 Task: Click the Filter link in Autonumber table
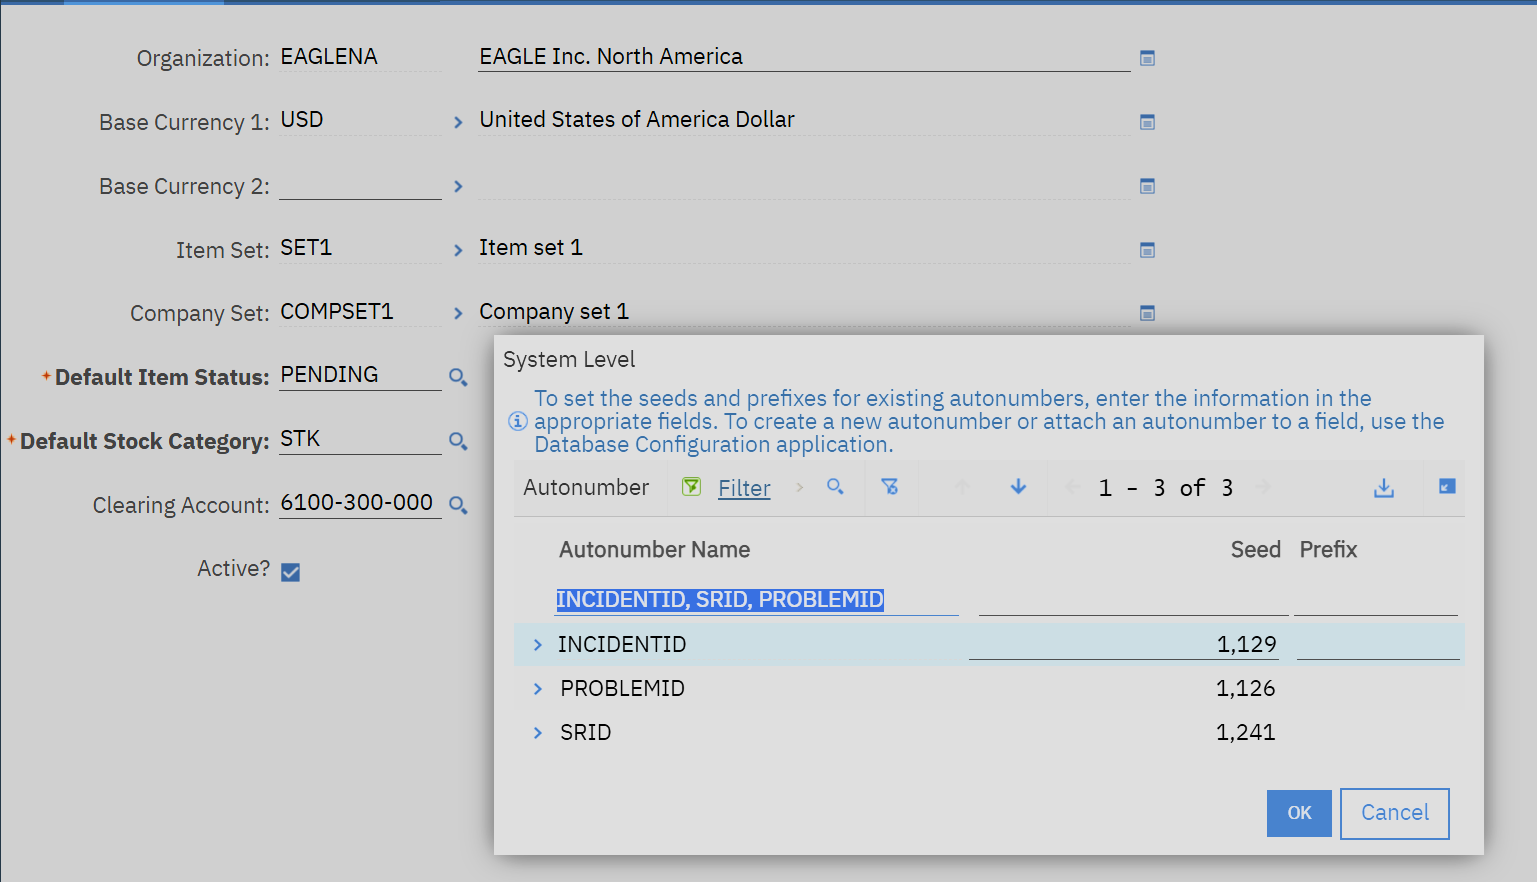click(744, 488)
